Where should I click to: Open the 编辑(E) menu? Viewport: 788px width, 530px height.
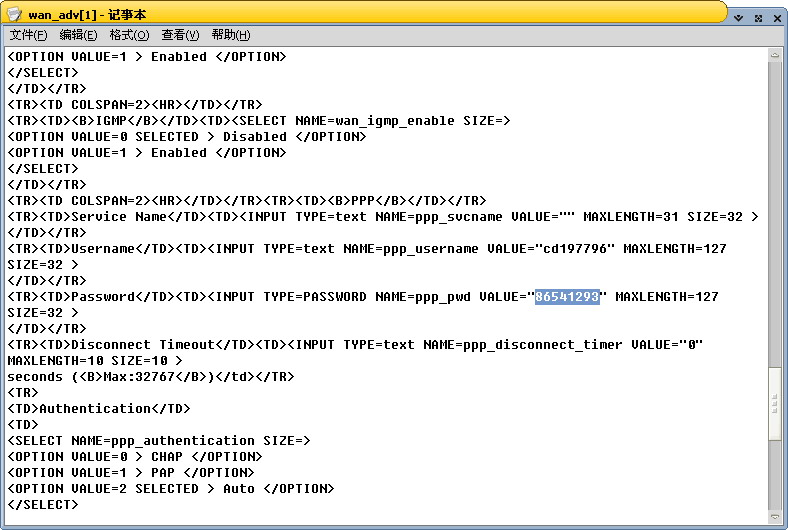coord(78,35)
